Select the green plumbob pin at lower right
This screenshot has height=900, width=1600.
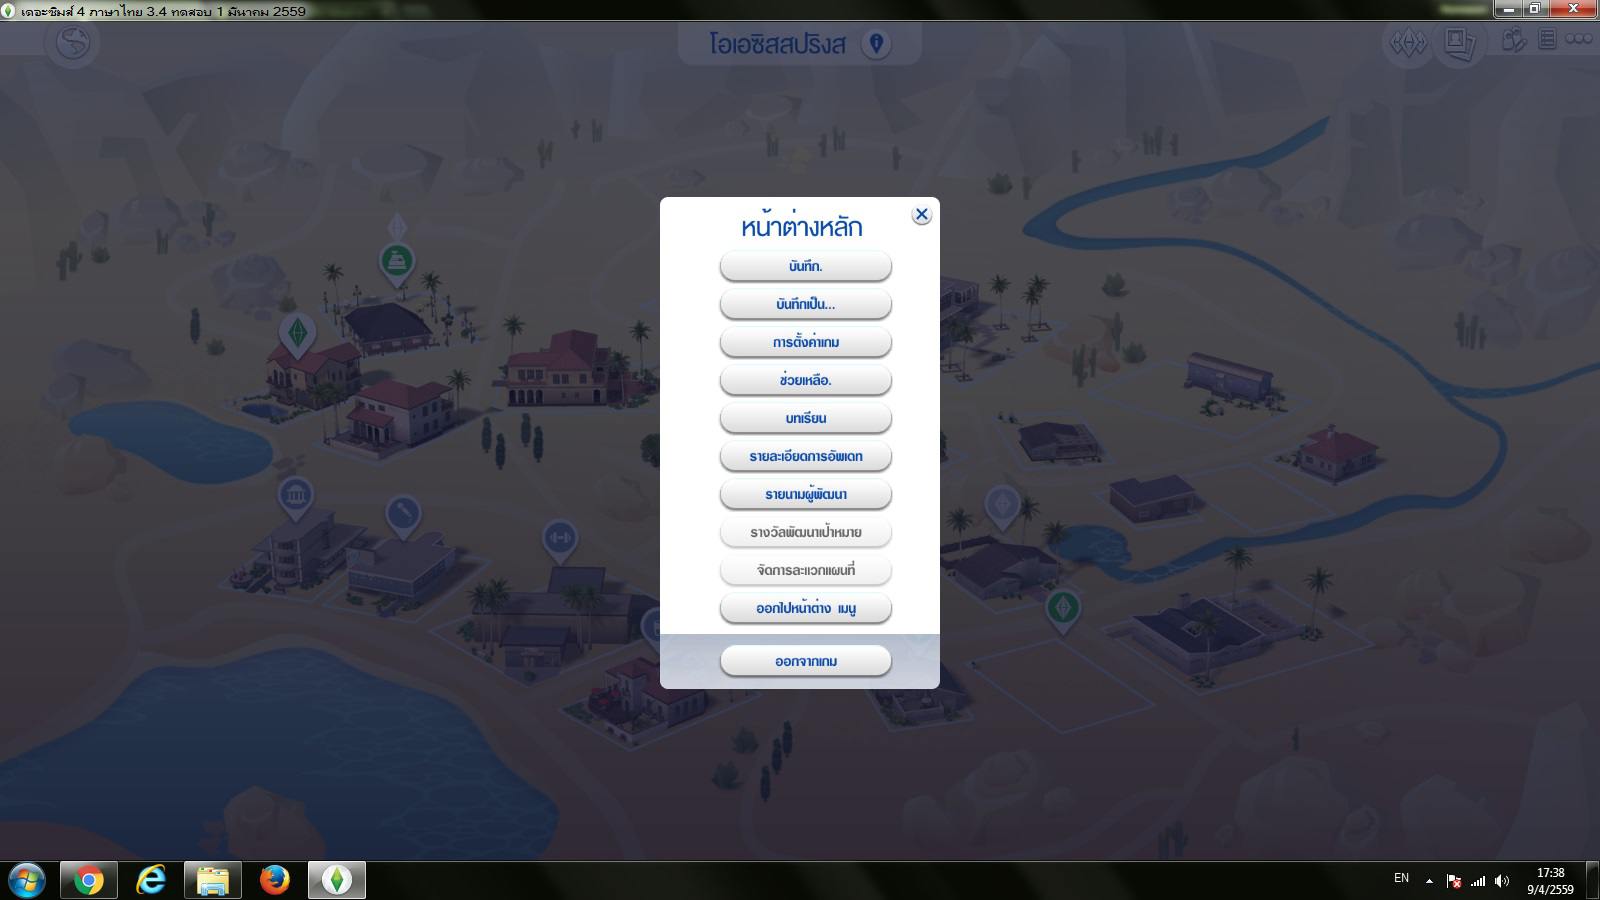coord(1062,608)
